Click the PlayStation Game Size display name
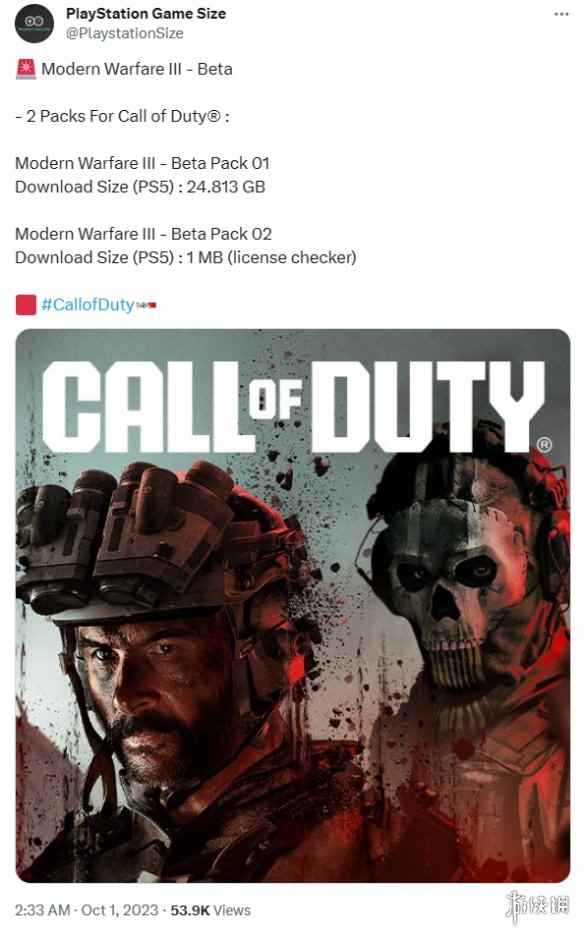This screenshot has height=935, width=584. coord(146,13)
